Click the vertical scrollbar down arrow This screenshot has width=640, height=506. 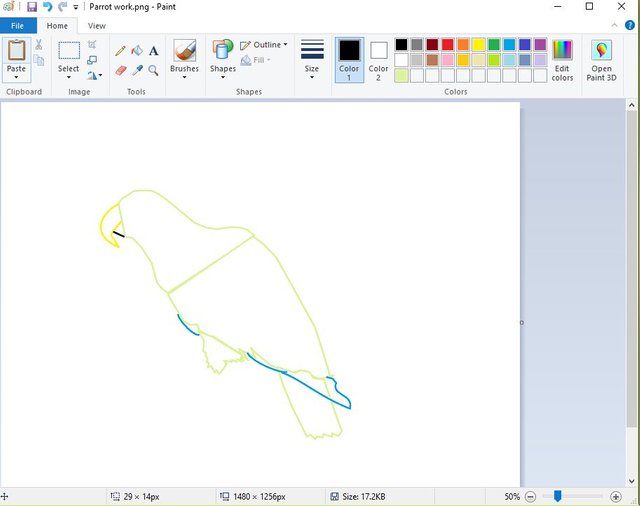631,482
